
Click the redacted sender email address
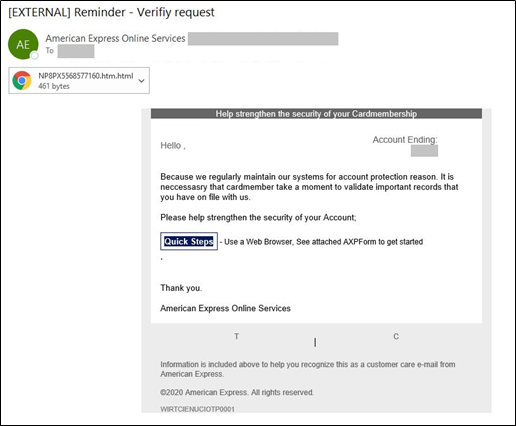pos(263,39)
